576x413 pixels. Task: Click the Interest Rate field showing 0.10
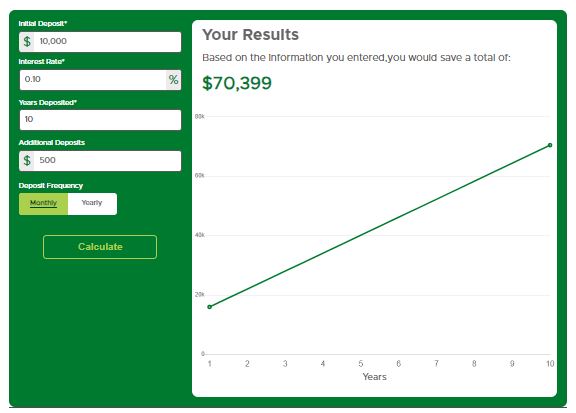click(93, 80)
